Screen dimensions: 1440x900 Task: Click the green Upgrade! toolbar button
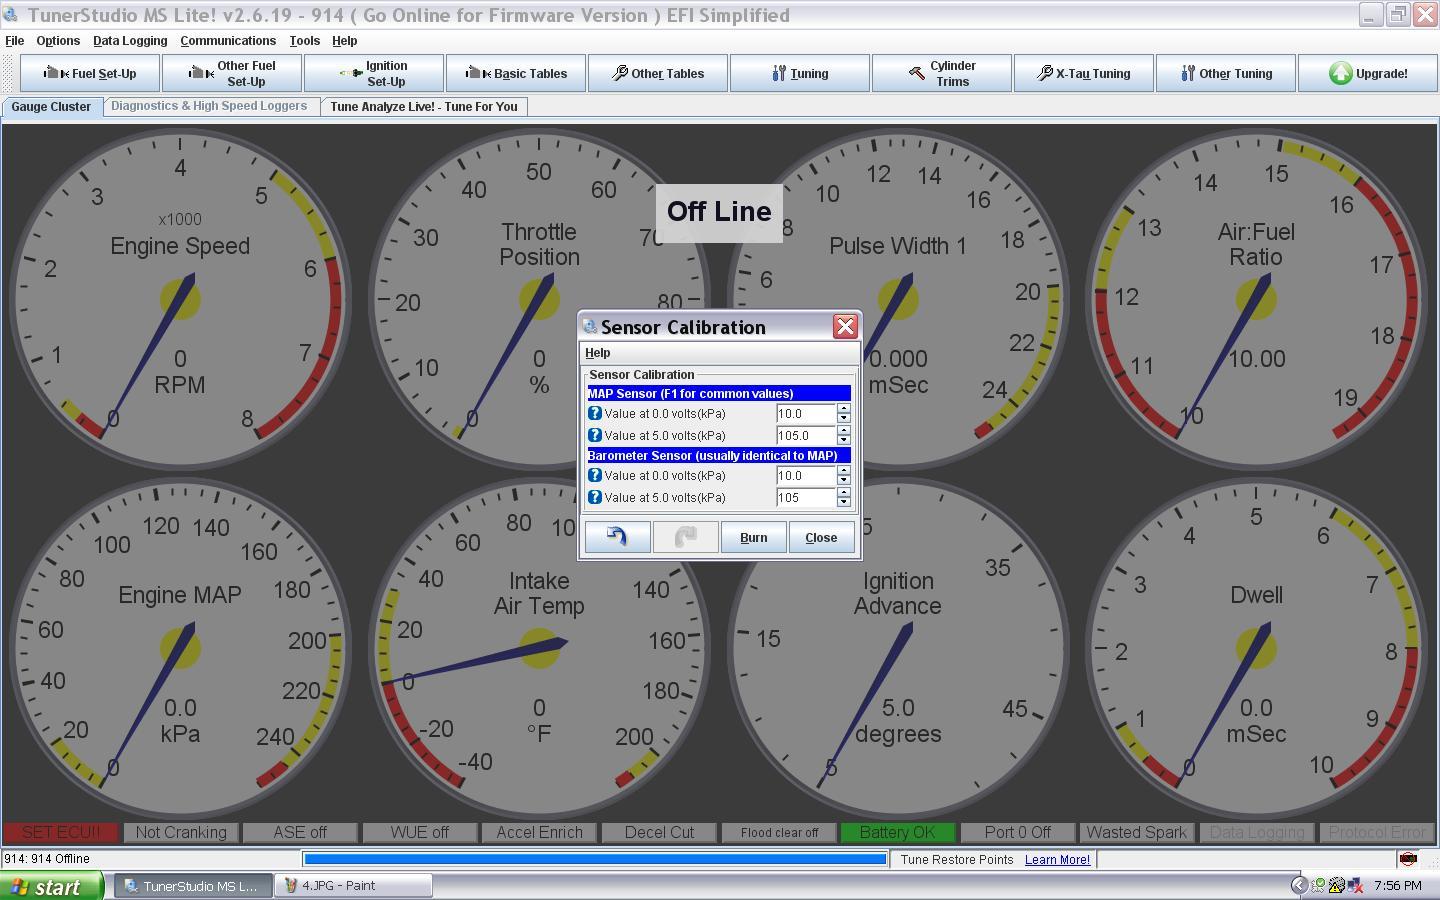coord(1367,73)
